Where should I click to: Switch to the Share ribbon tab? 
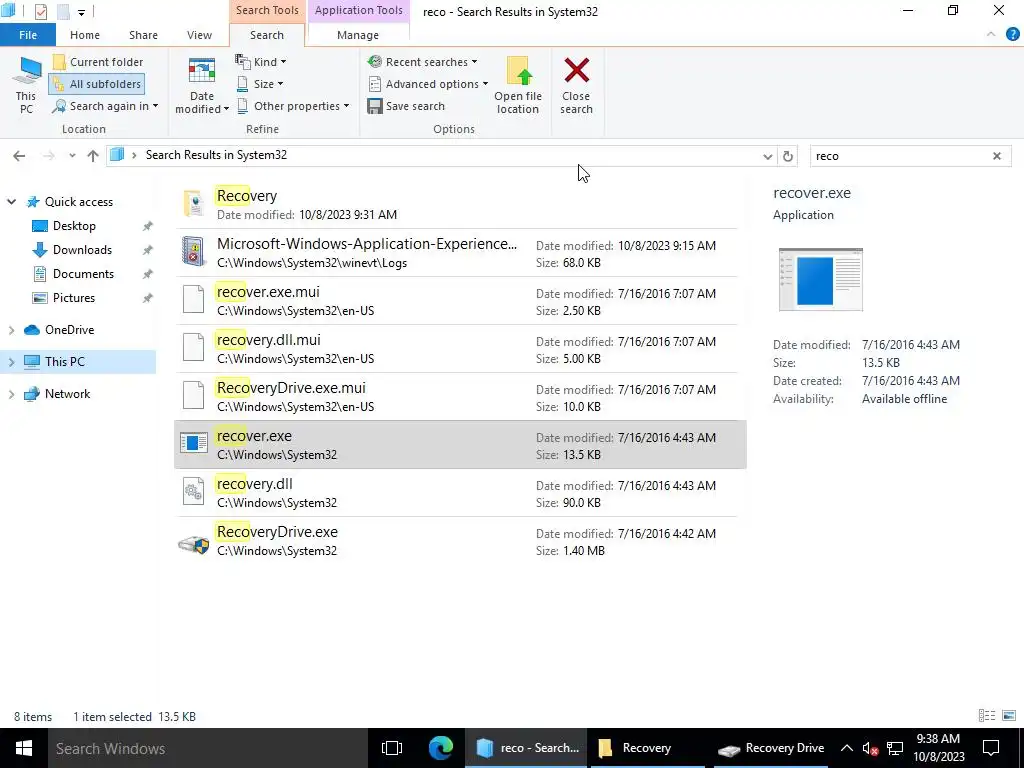[143, 35]
